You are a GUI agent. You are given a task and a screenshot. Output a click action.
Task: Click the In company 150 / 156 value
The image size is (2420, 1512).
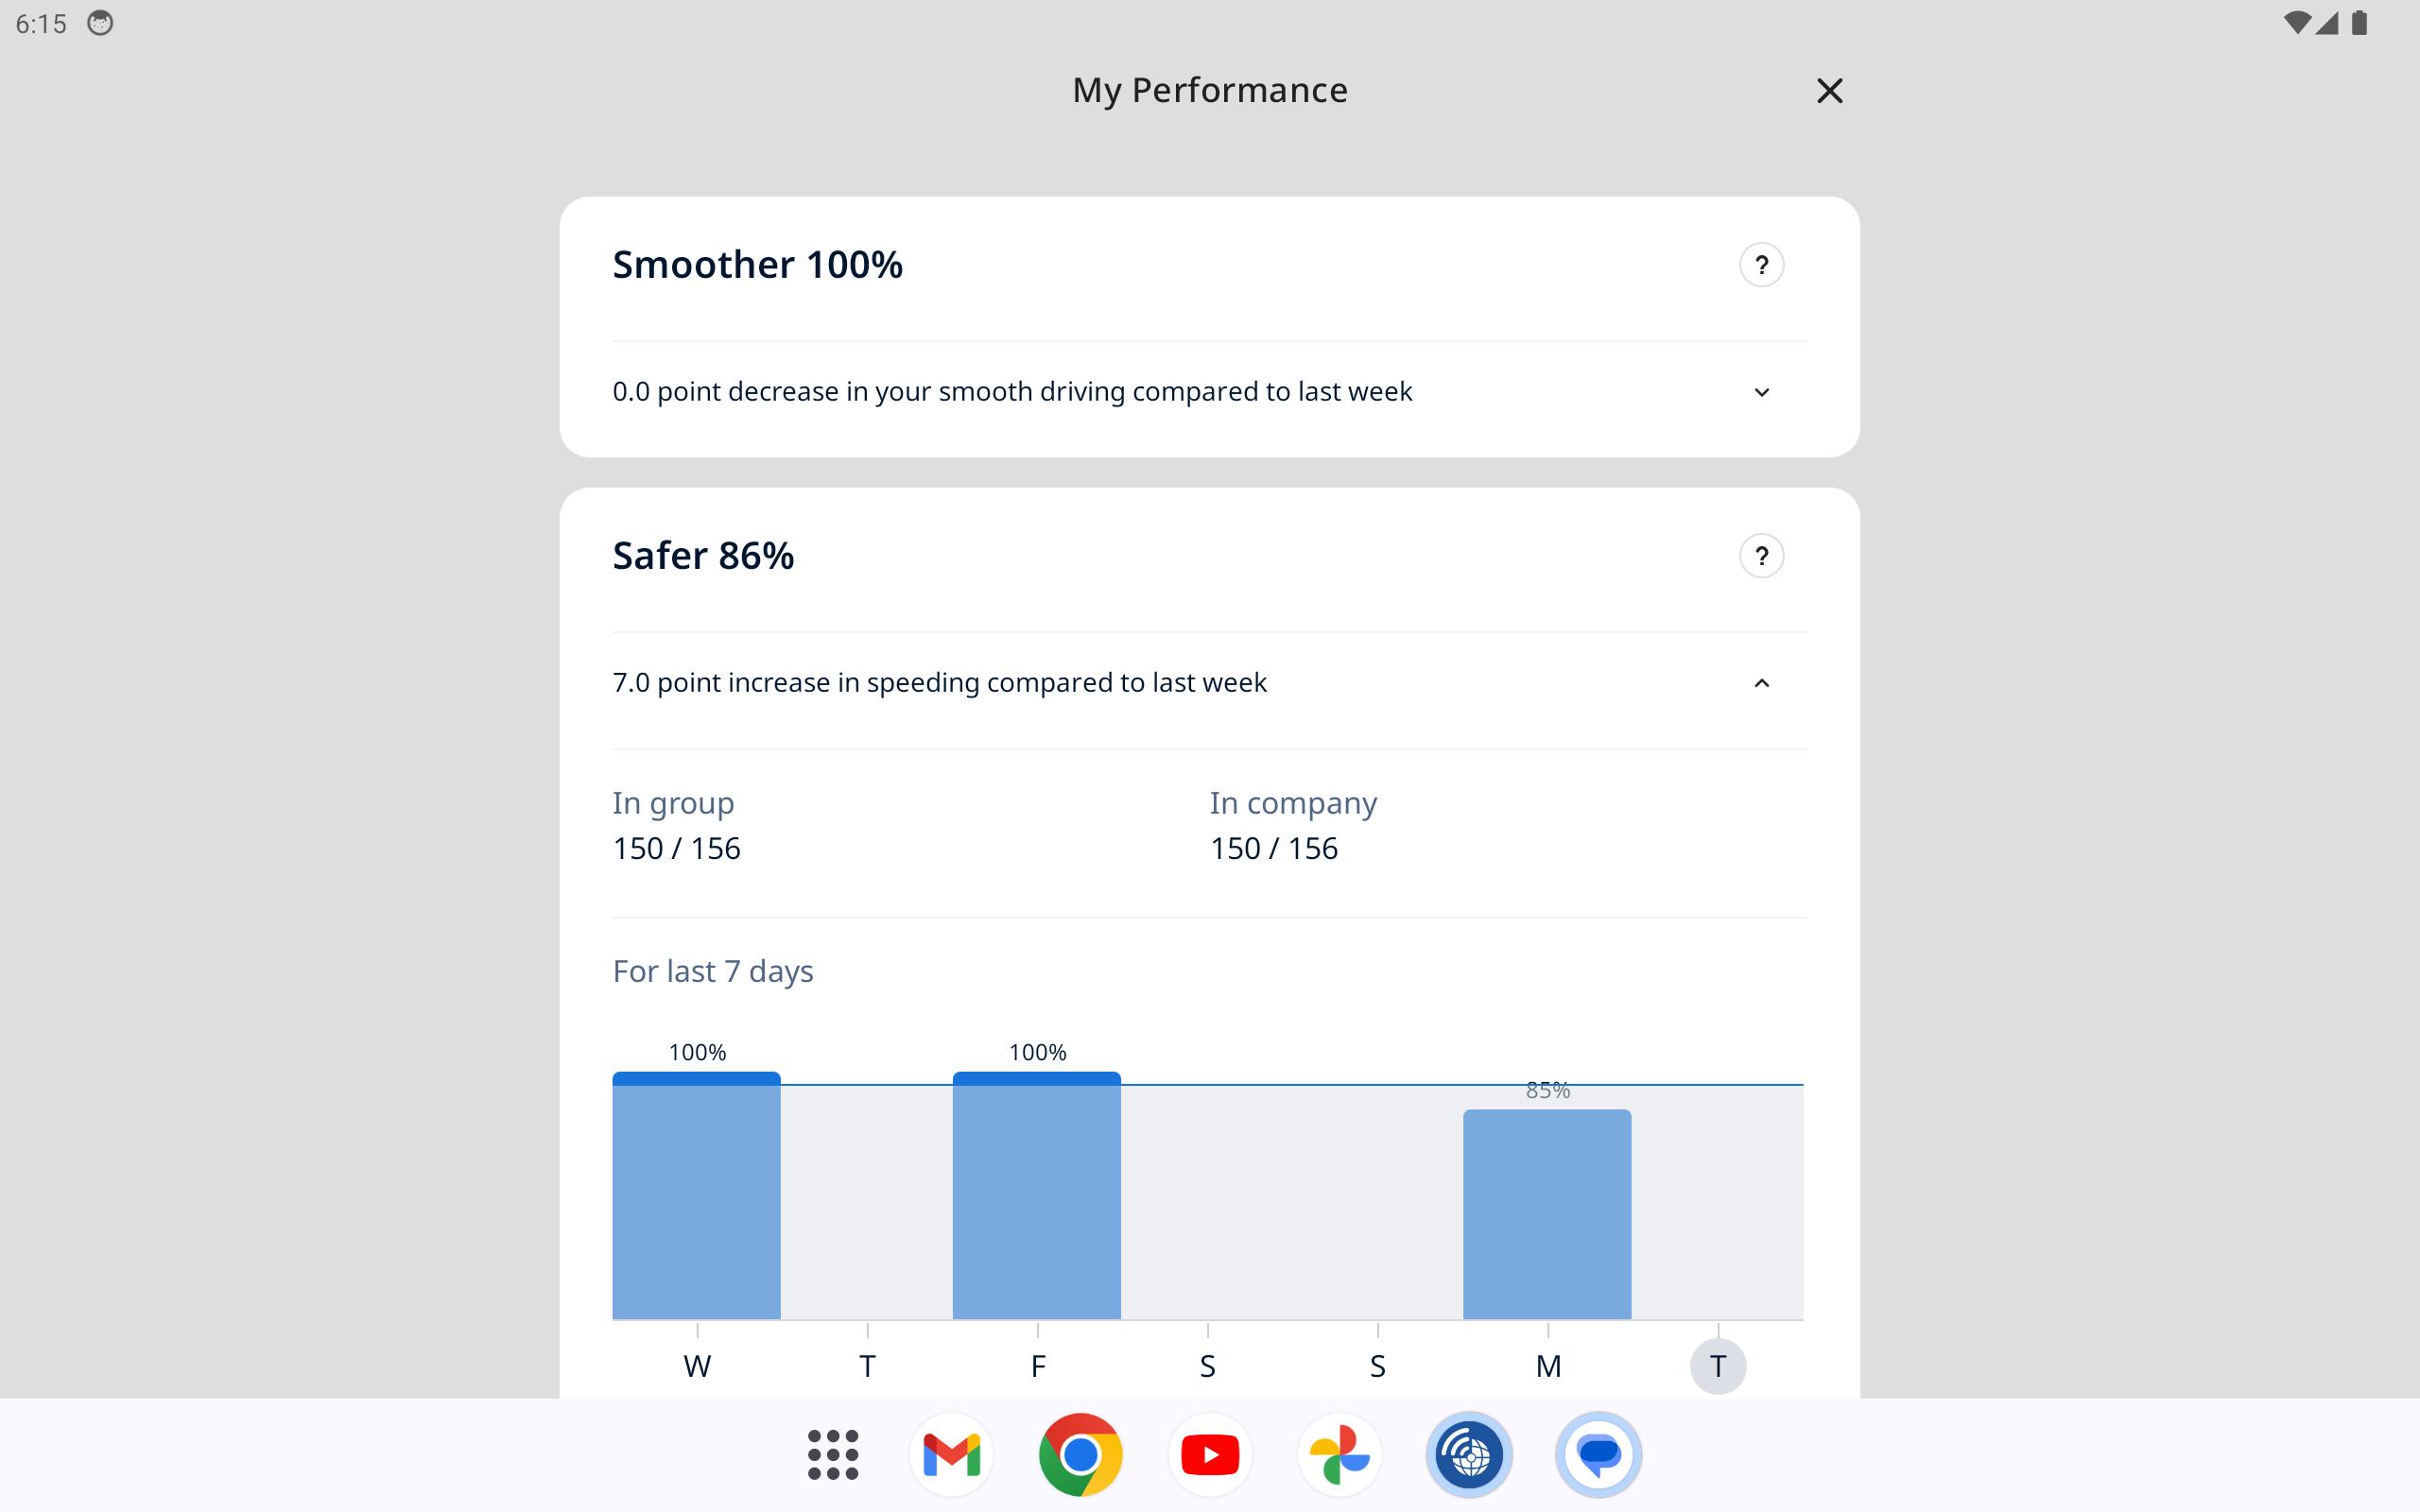tap(1273, 849)
